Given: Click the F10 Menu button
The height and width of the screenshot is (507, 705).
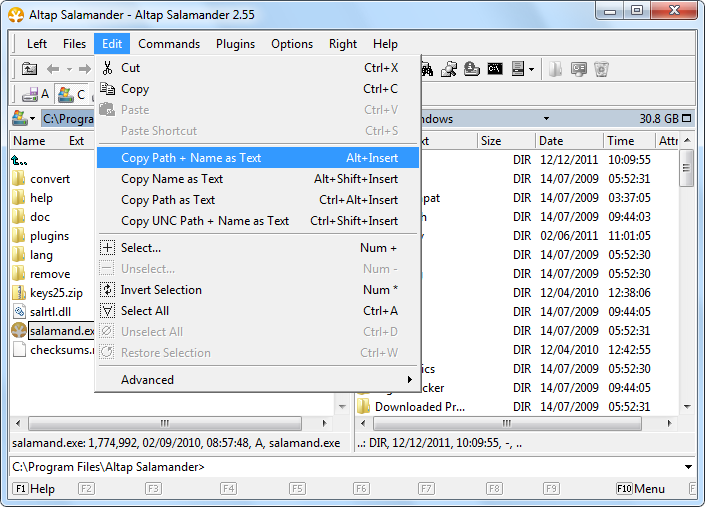Looking at the screenshot, I should (640, 489).
